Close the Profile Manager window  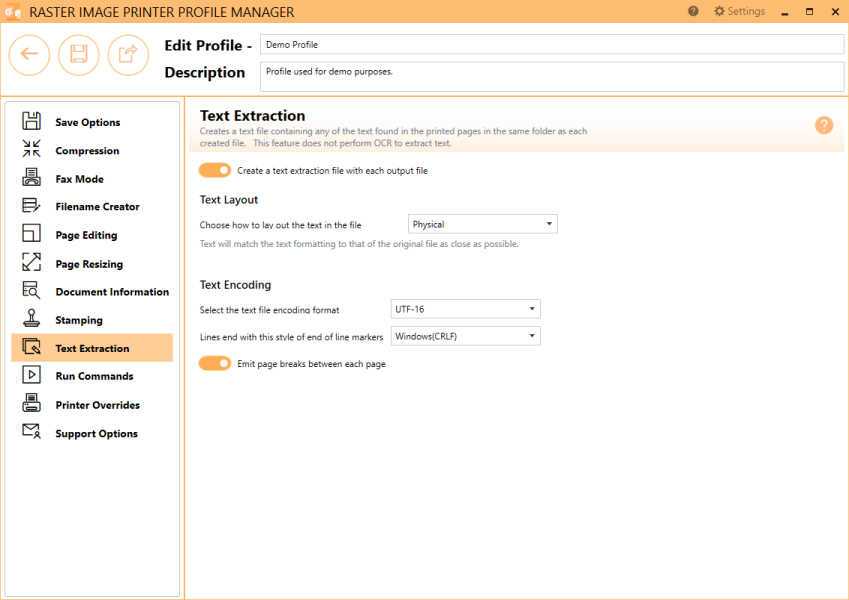click(x=835, y=11)
